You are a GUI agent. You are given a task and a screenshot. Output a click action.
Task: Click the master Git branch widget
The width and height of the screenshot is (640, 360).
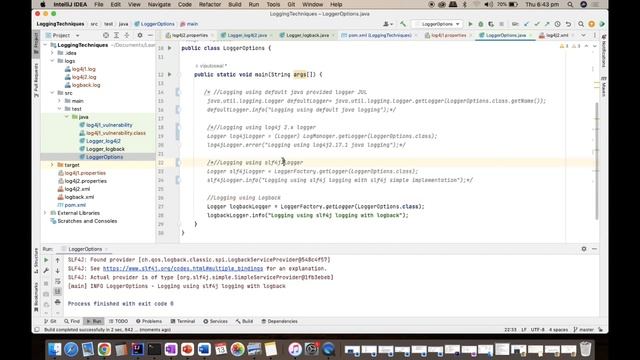[x=583, y=329]
